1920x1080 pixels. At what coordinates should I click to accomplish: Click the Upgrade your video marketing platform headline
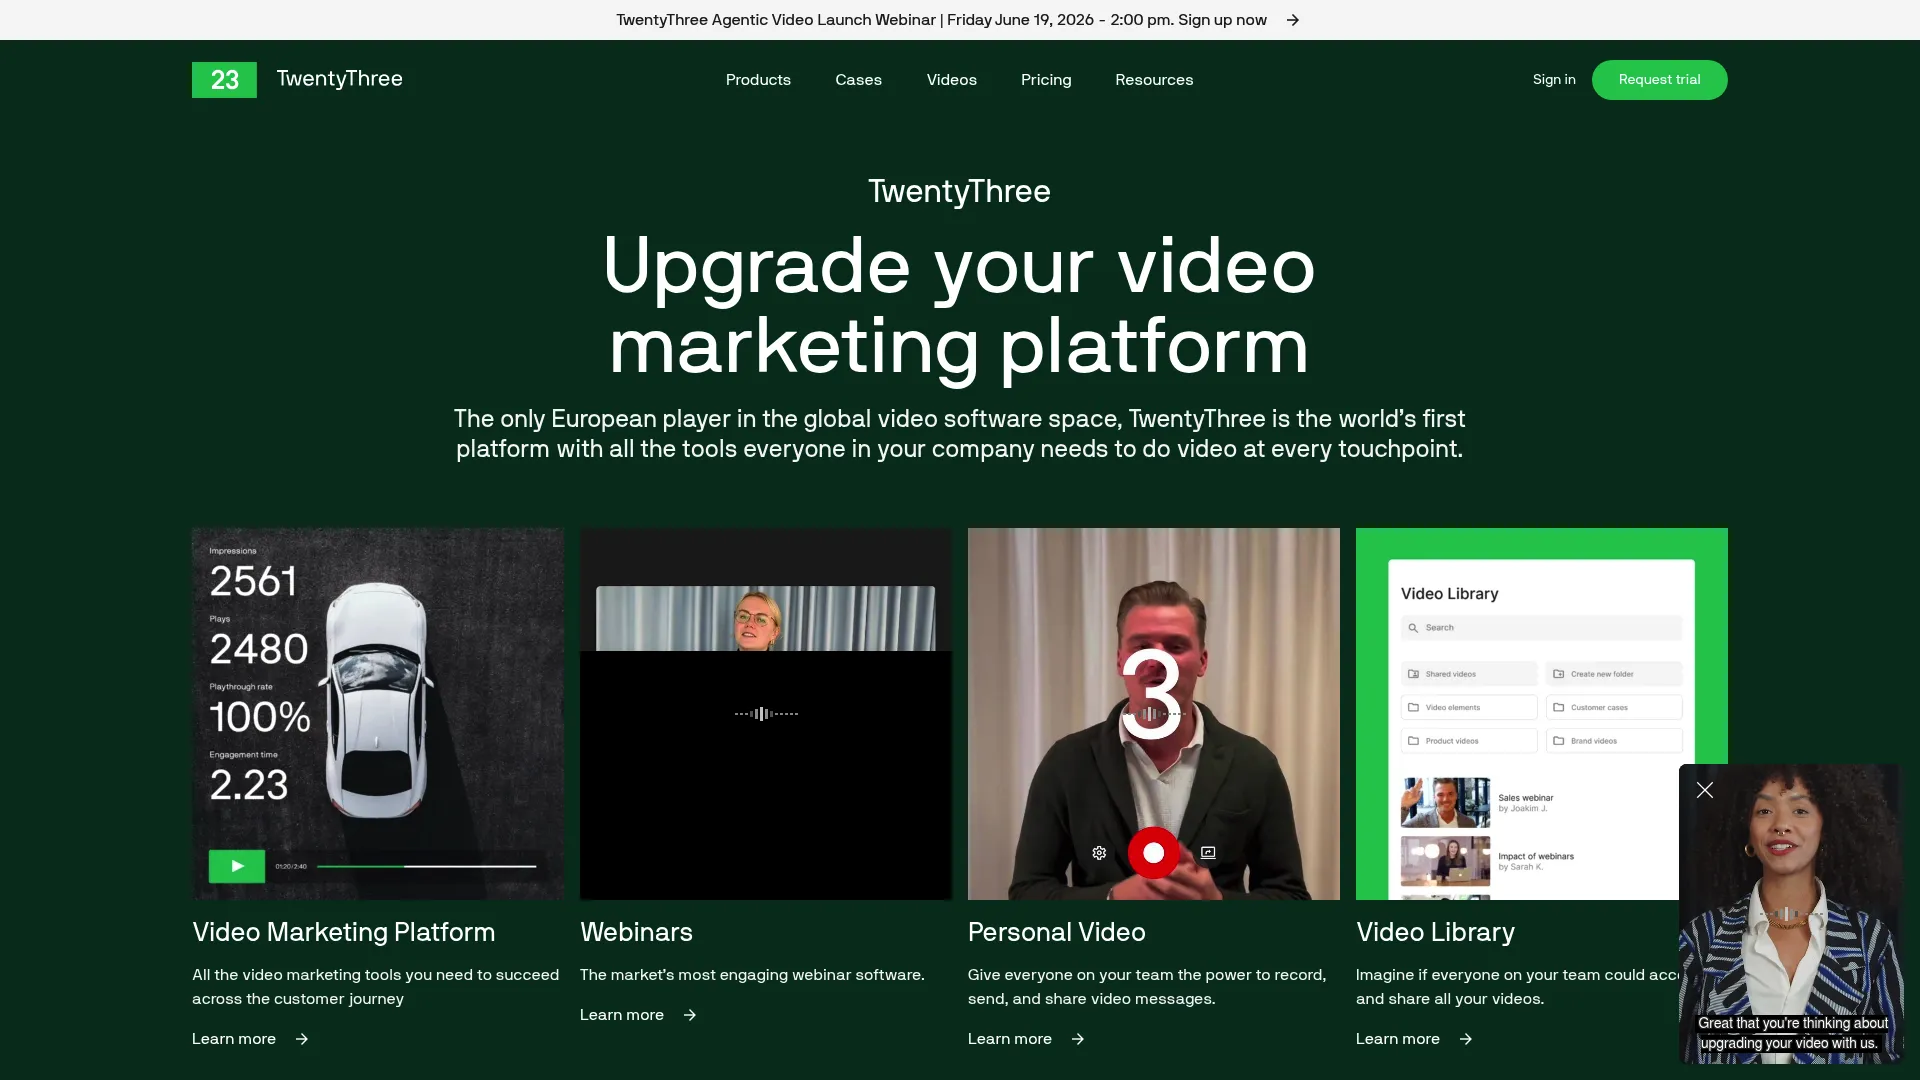tap(959, 306)
